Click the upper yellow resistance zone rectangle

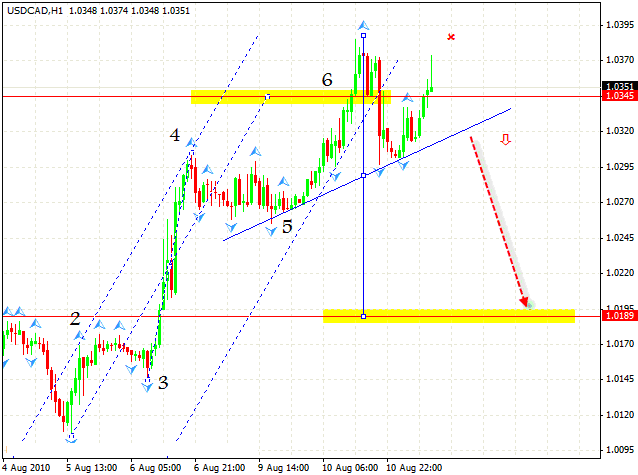pos(291,97)
